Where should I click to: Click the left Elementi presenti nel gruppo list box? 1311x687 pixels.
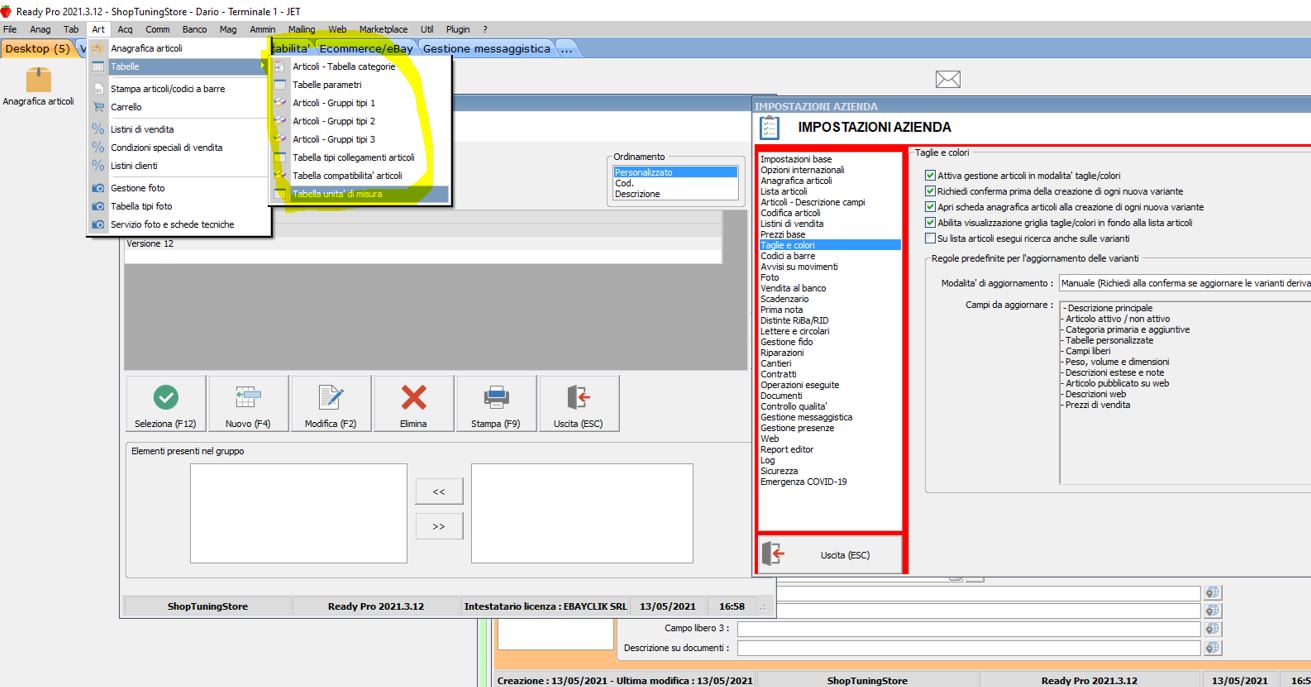coord(298,513)
